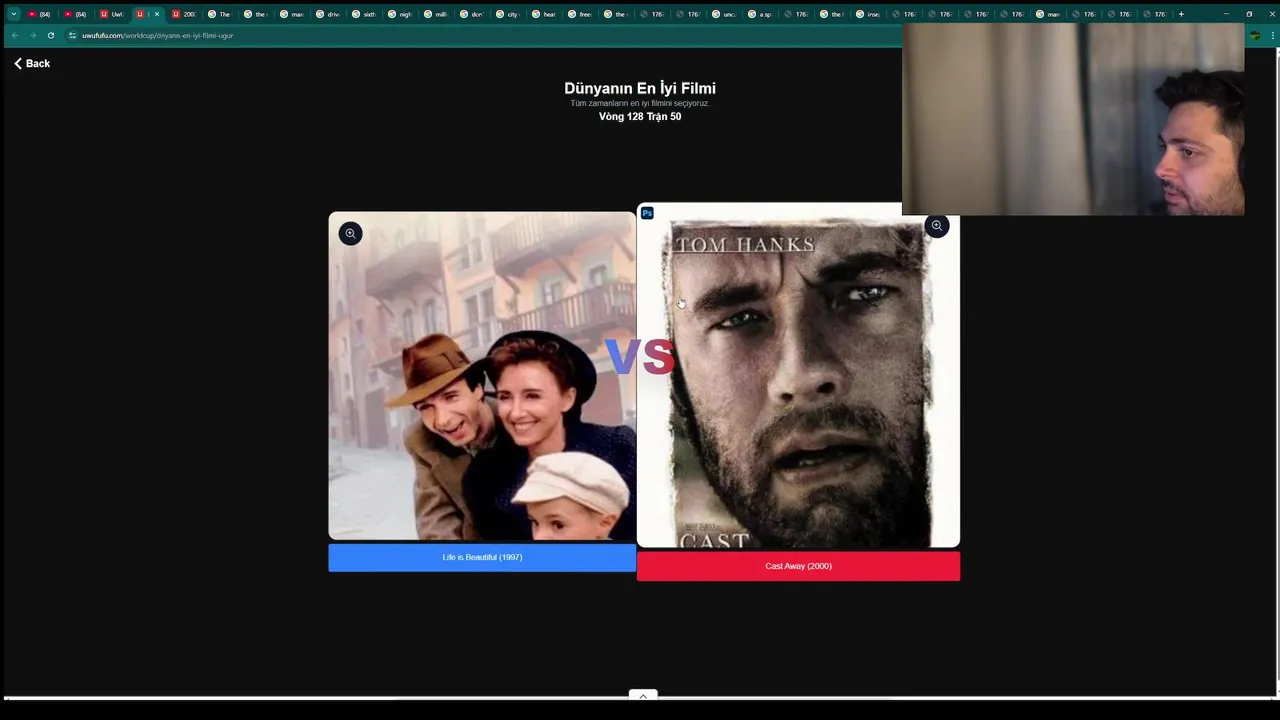Open the Chrome three-dot menu
The height and width of the screenshot is (720, 1280).
point(1271,35)
